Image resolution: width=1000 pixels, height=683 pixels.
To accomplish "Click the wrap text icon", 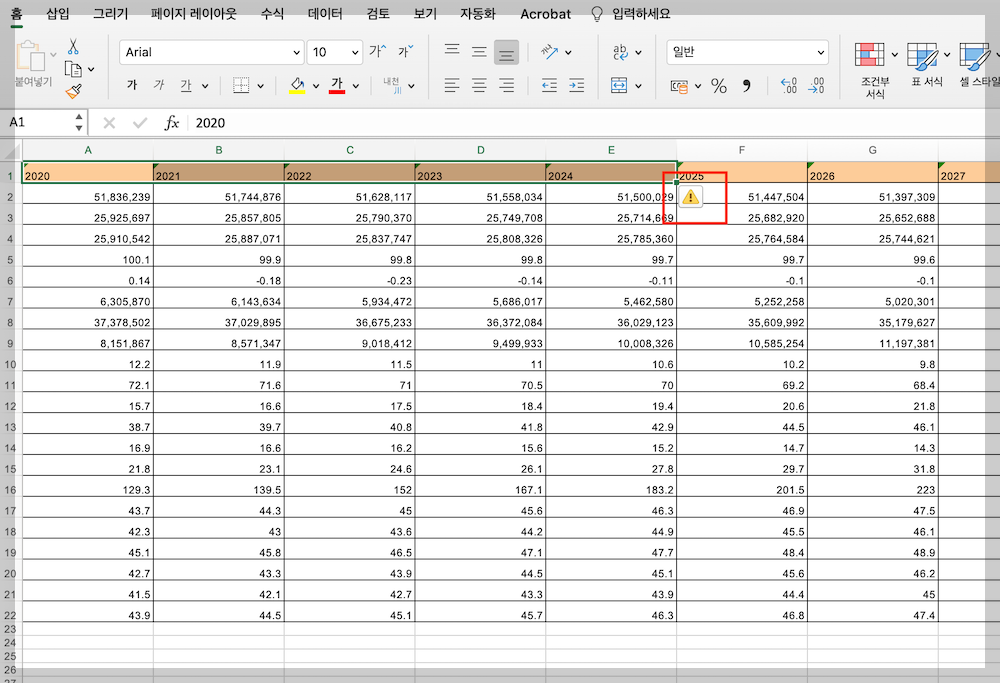I will click(x=620, y=52).
